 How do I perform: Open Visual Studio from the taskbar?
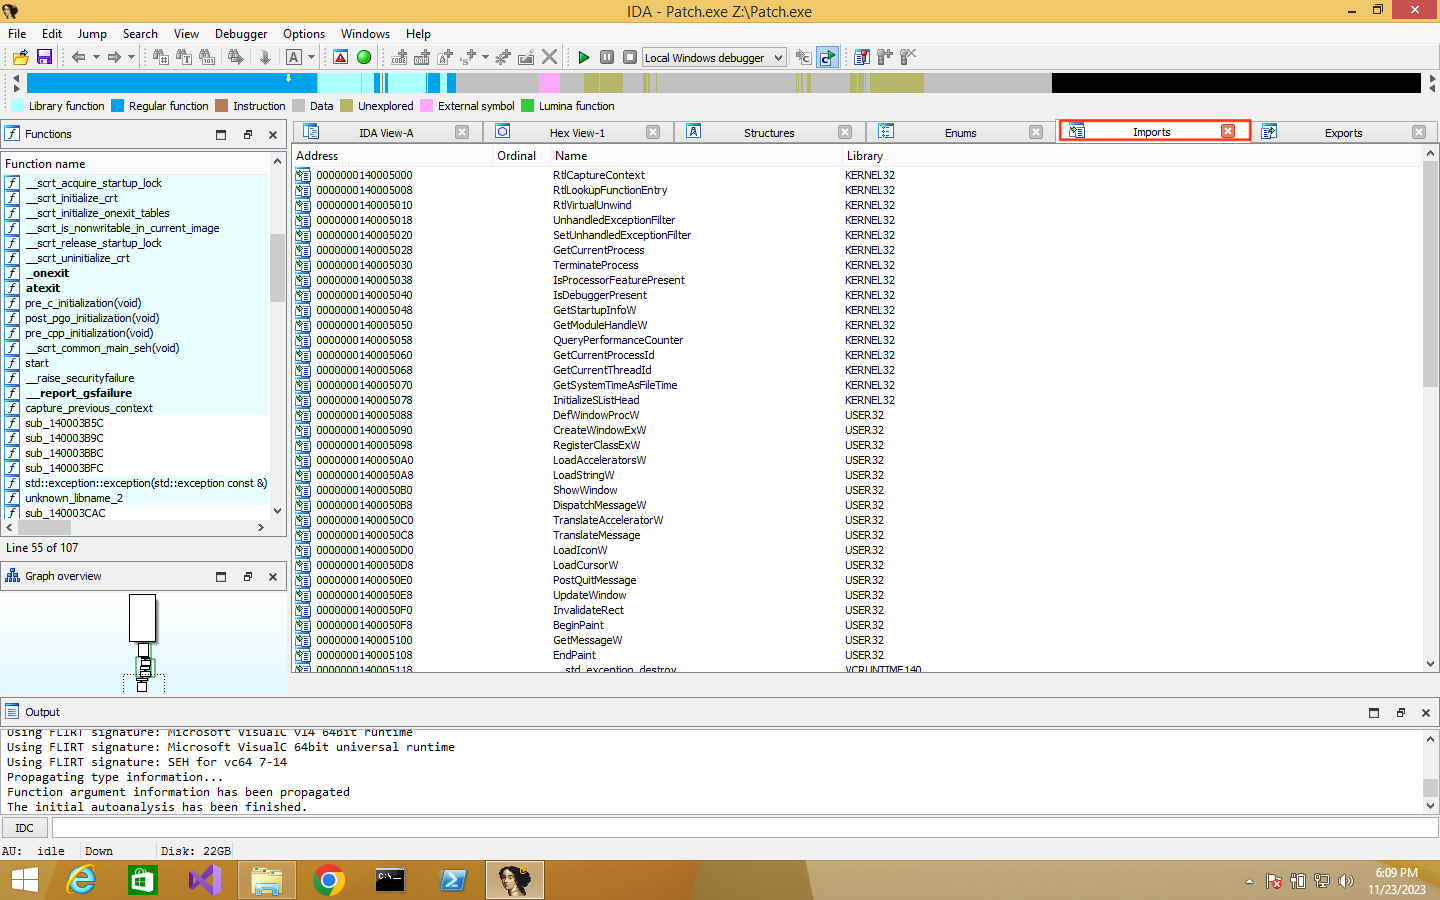pyautogui.click(x=204, y=880)
